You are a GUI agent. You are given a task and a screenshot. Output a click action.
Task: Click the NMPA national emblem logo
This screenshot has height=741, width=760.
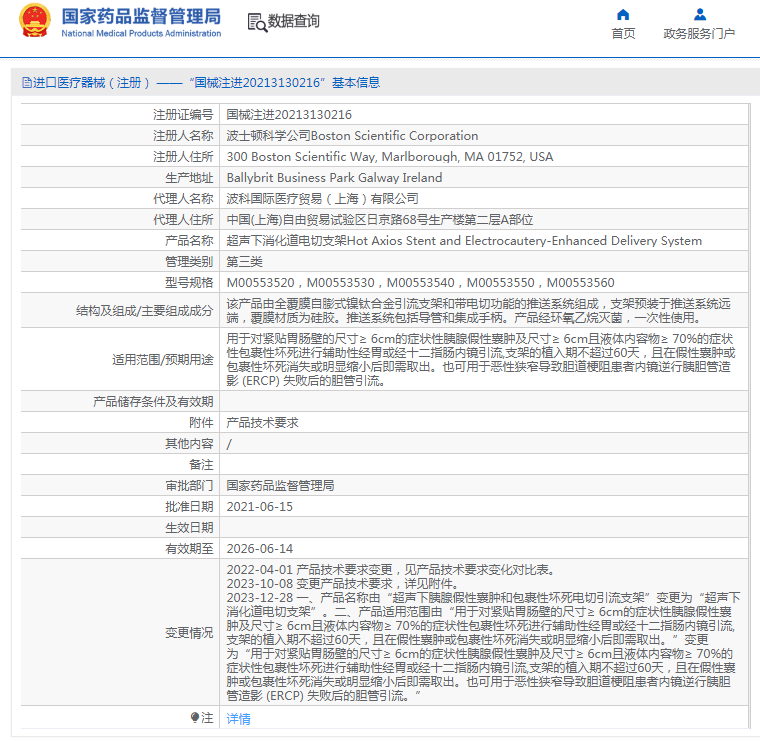pyautogui.click(x=35, y=21)
